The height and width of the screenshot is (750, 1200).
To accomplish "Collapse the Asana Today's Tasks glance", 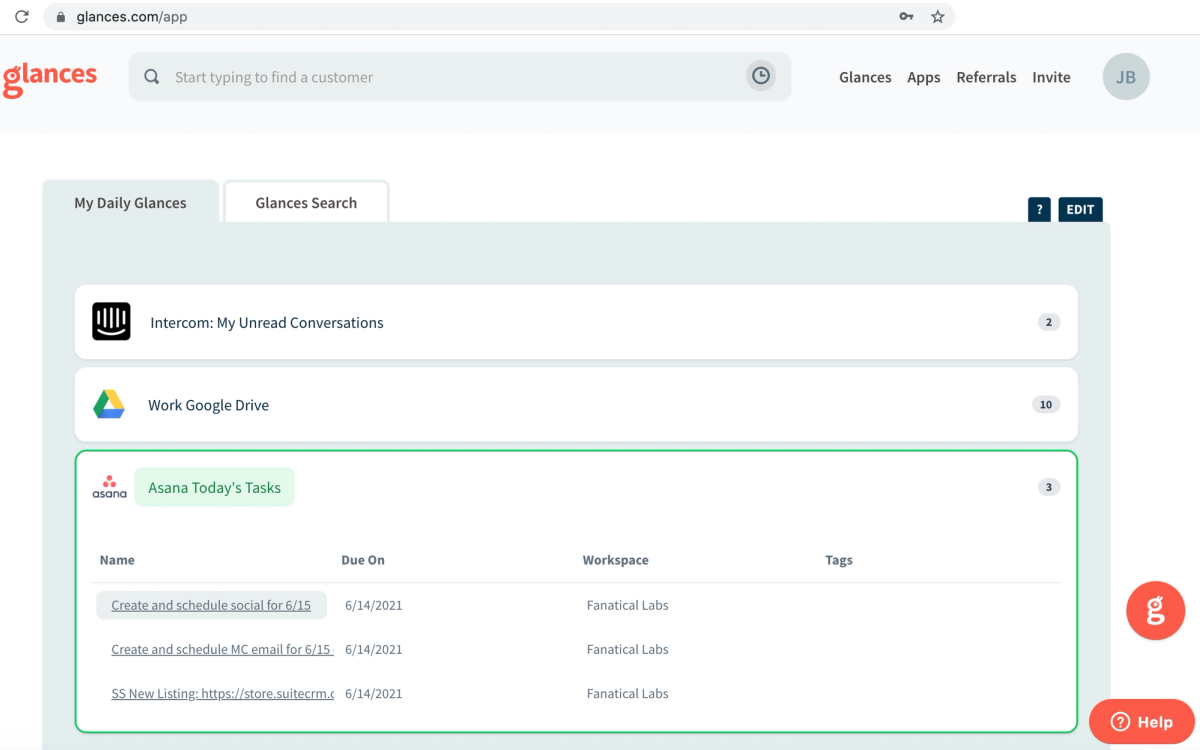I will (x=214, y=487).
